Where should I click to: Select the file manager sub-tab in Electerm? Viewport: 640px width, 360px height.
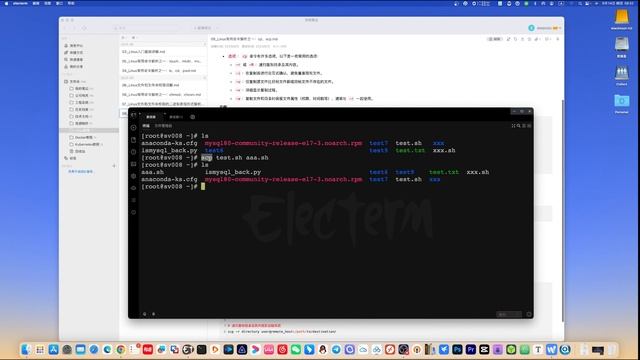(x=163, y=126)
